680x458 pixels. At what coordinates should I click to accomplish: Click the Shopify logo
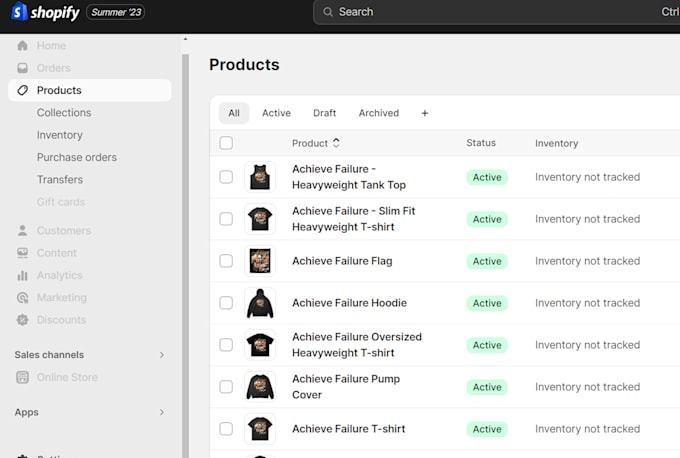coord(45,12)
